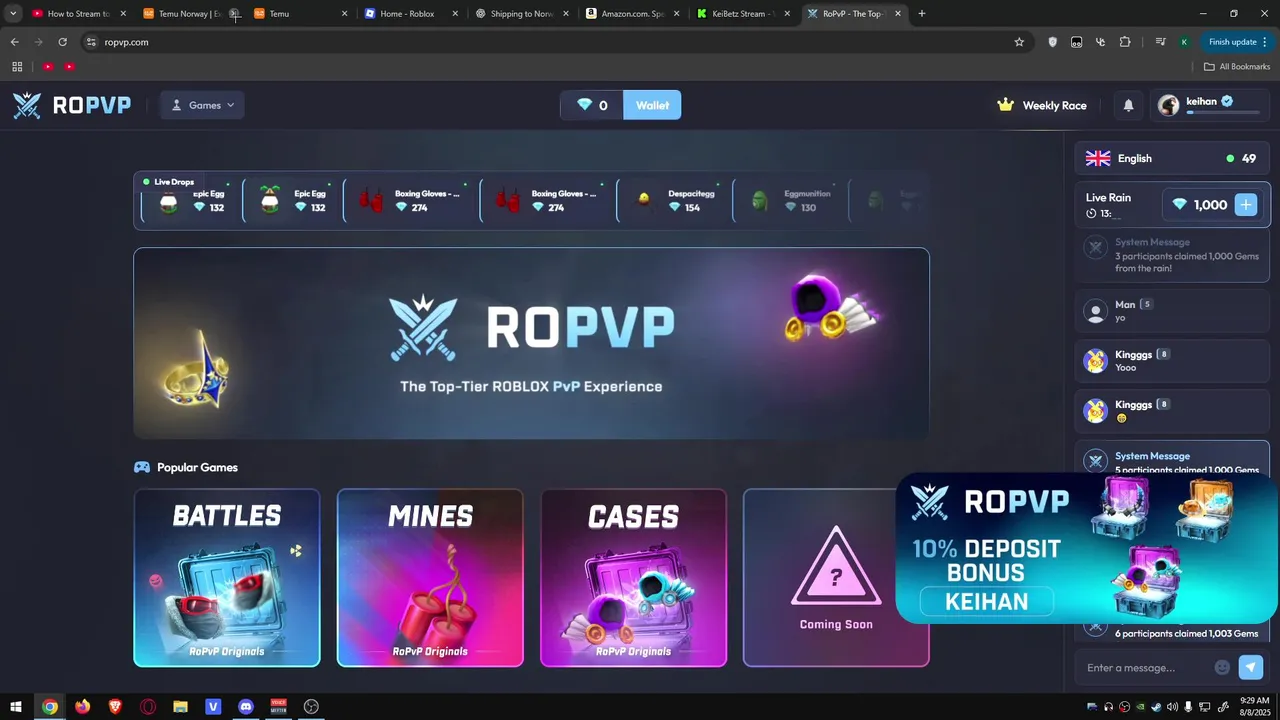
Task: Click the taskbar clock showing 9:29 AM
Action: coord(1254,707)
